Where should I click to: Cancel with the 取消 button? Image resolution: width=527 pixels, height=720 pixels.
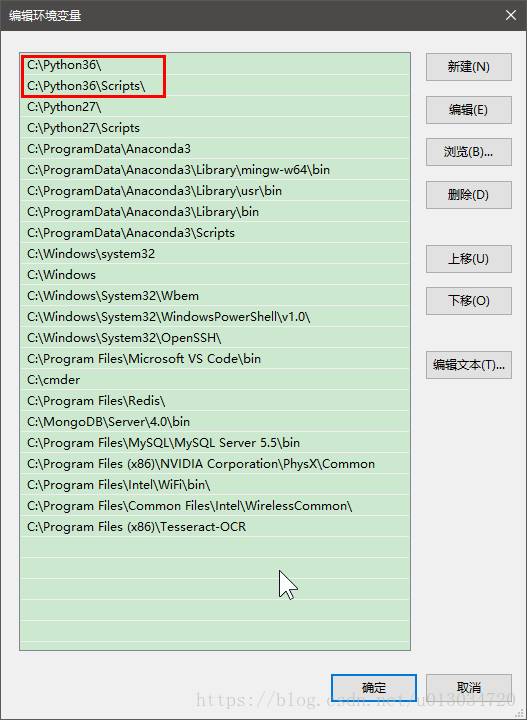[469, 687]
